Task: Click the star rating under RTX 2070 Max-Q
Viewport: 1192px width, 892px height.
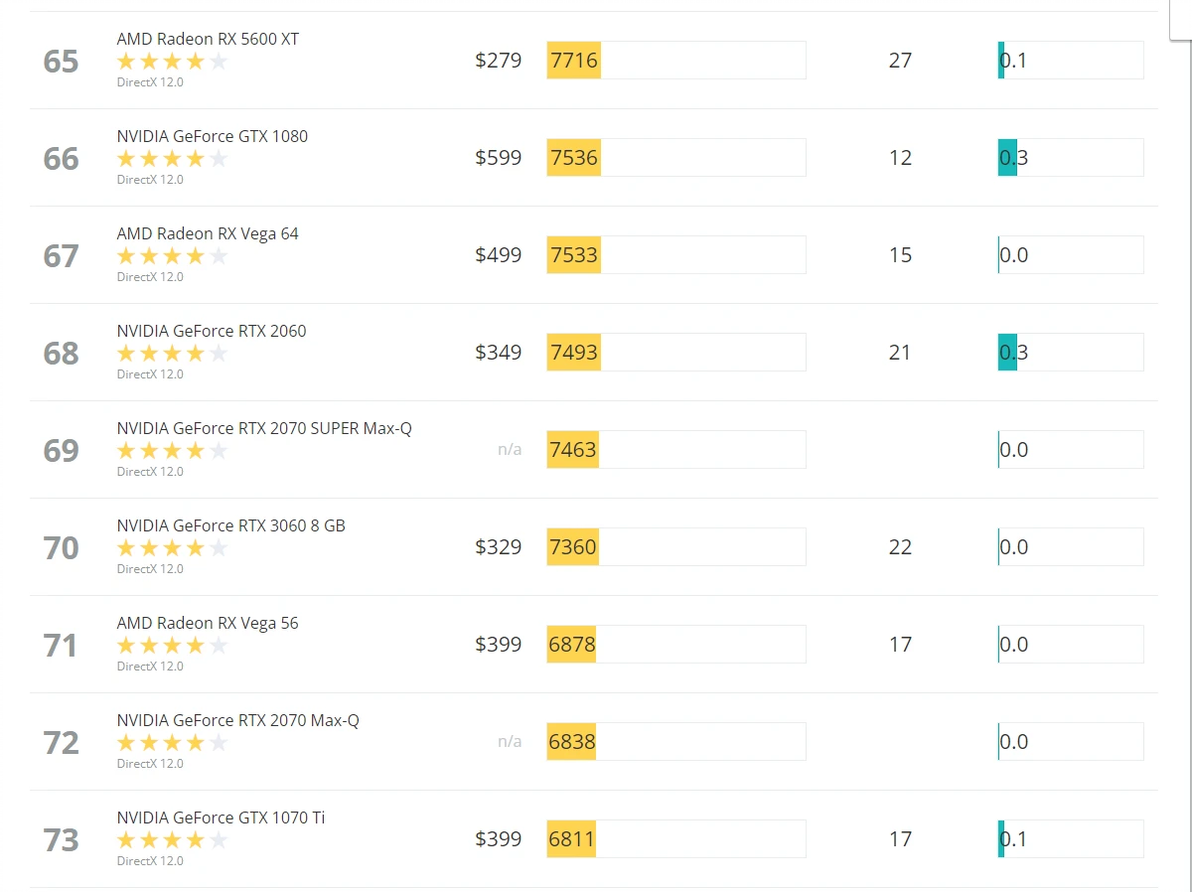Action: coord(172,743)
